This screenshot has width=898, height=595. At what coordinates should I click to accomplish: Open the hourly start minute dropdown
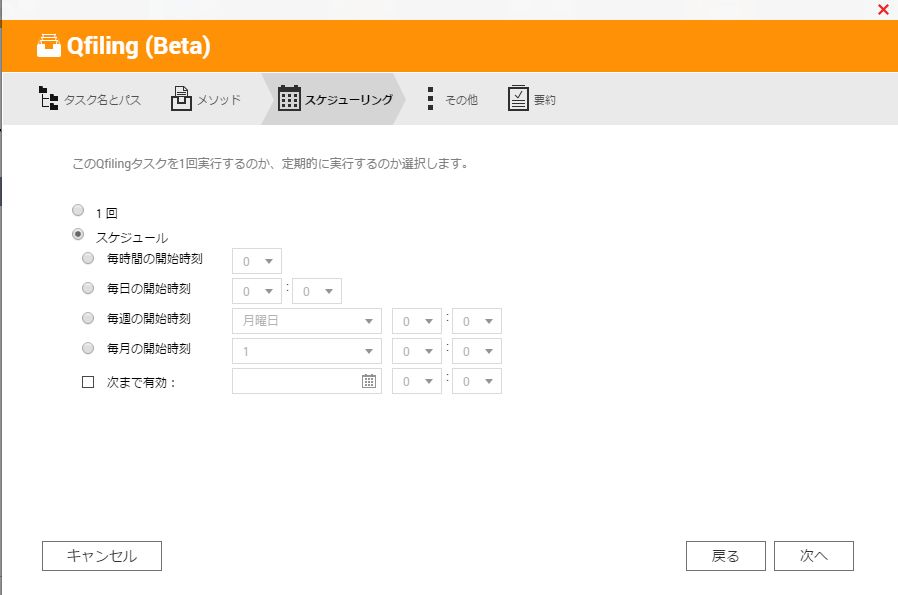click(257, 261)
